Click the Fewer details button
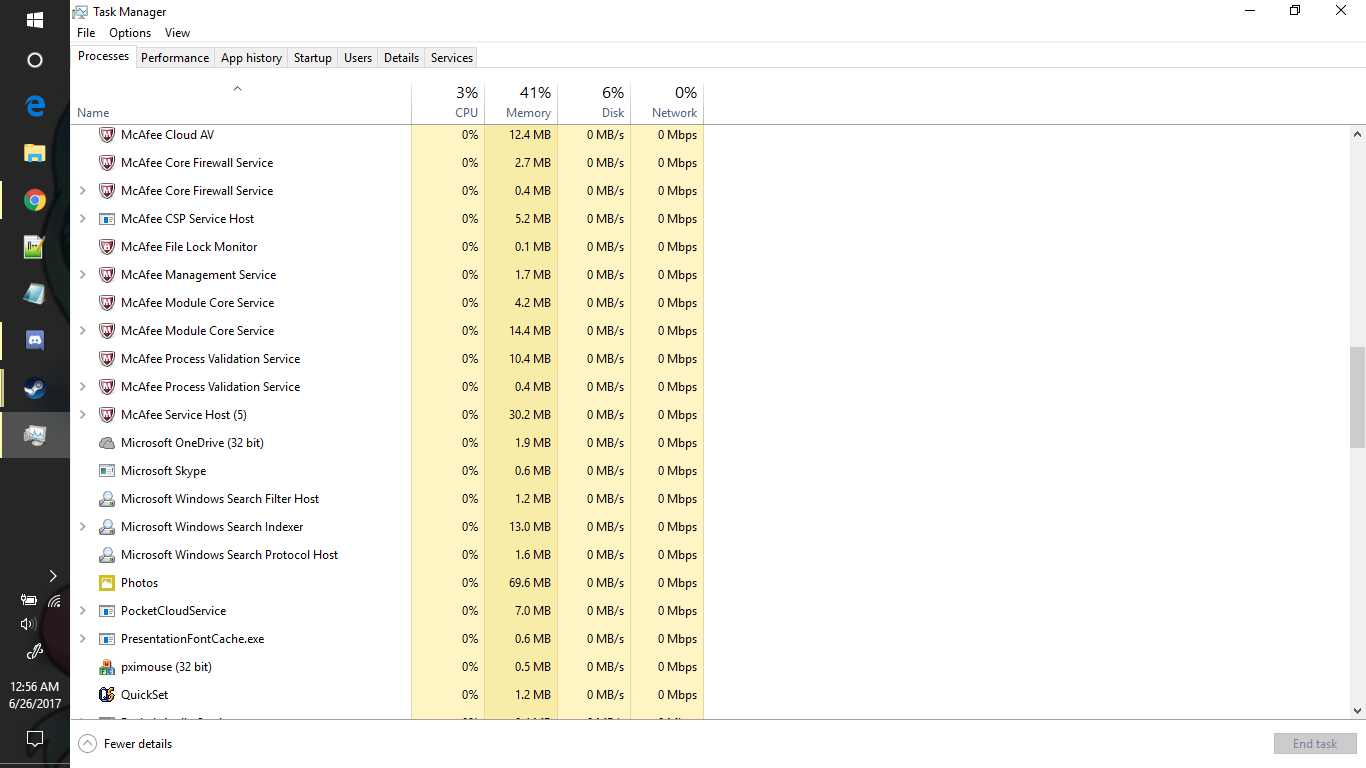The image size is (1366, 768). tap(125, 744)
